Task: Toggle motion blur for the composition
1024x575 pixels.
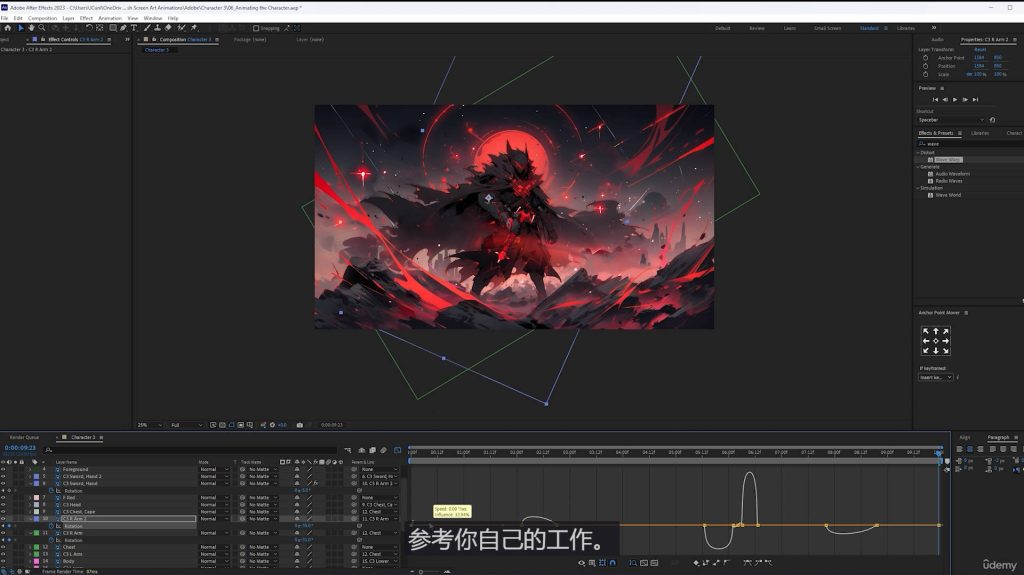Action: 383,450
